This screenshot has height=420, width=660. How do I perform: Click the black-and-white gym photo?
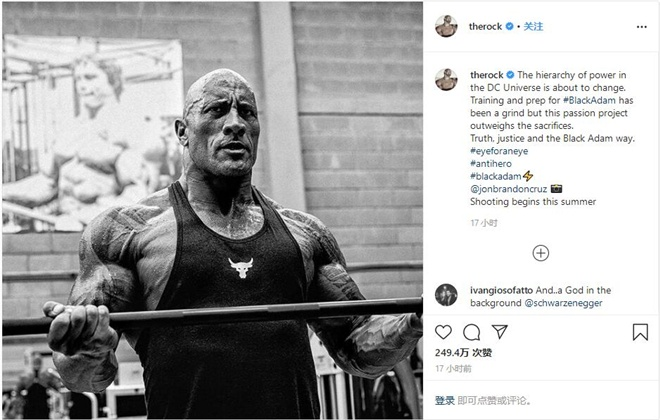click(x=212, y=210)
